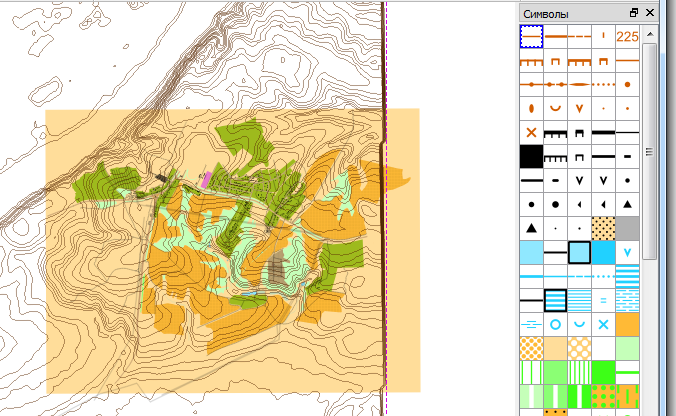The height and width of the screenshot is (416, 676).
Task: Undock the Символы panel with float button
Action: (x=634, y=13)
